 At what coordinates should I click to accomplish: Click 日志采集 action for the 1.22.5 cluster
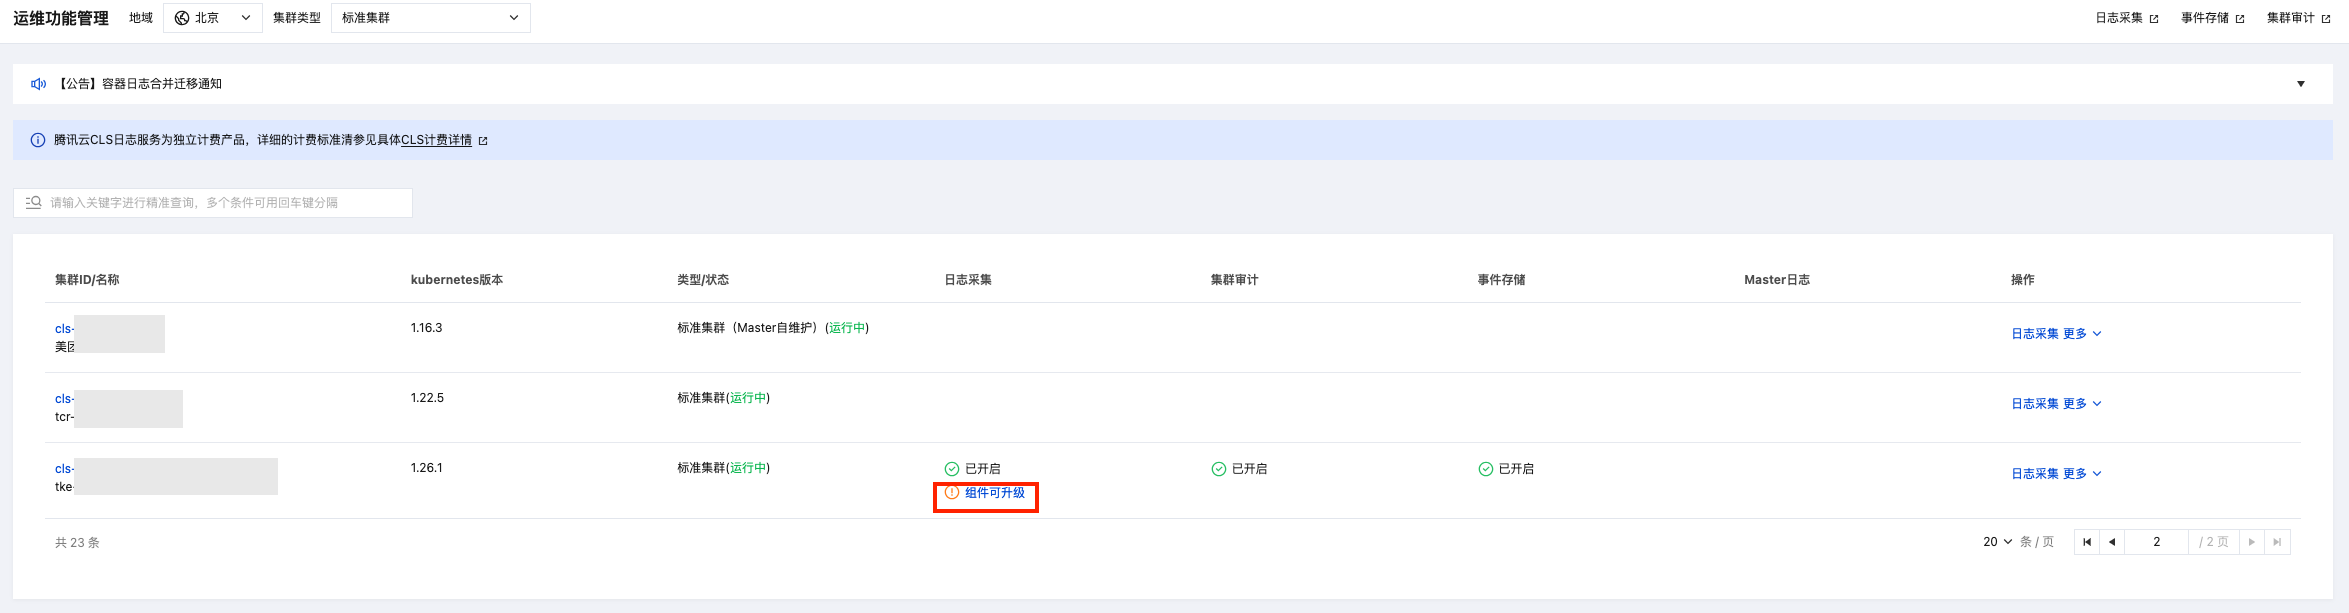coord(2034,404)
